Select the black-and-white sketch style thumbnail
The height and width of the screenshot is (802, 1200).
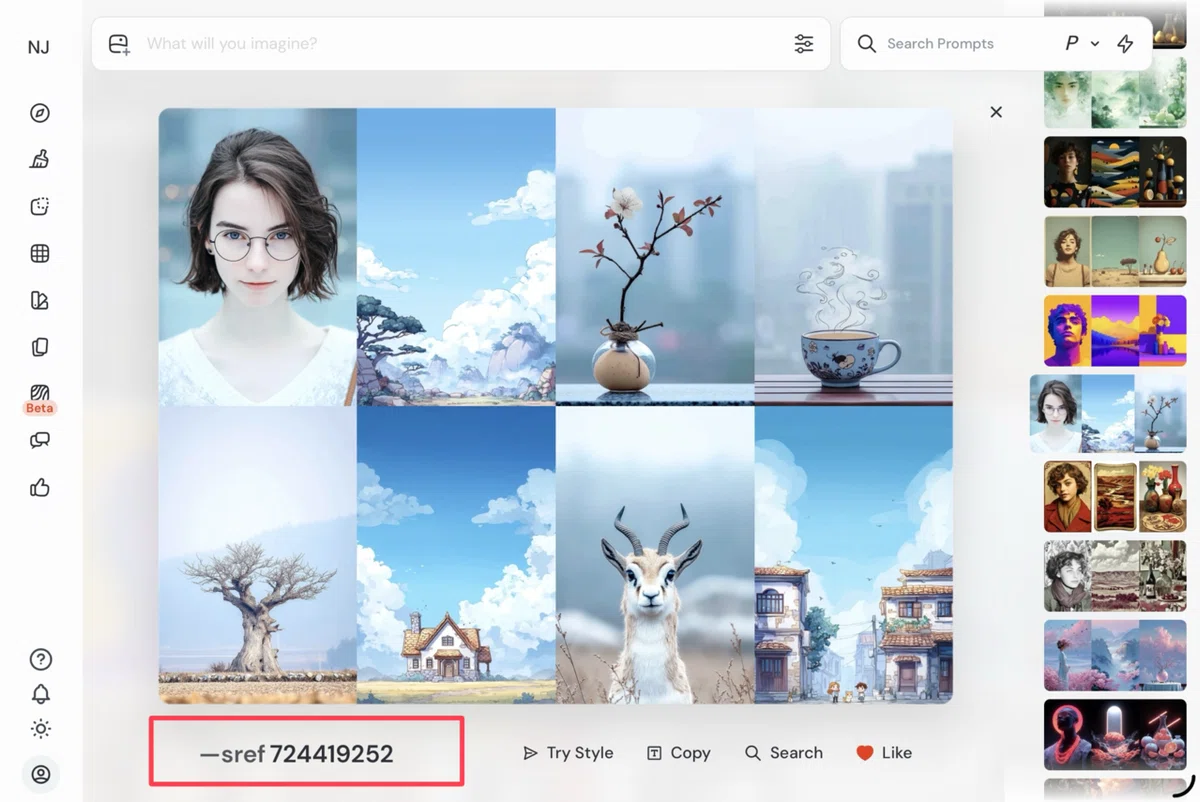click(x=1115, y=576)
